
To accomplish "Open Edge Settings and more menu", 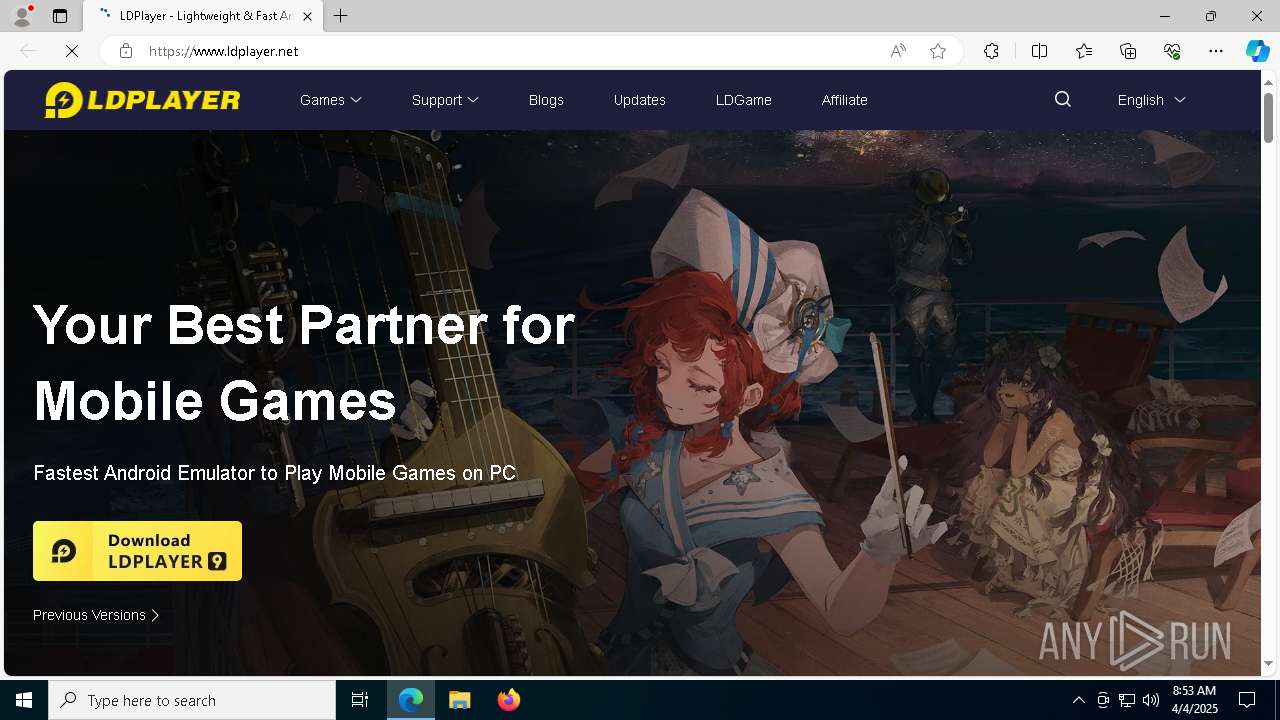I will click(1216, 51).
